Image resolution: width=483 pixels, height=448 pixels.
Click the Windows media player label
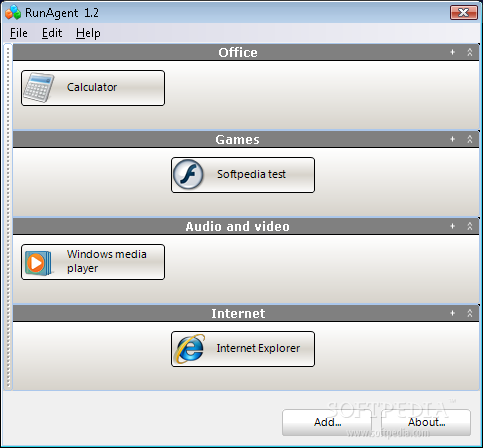107,261
